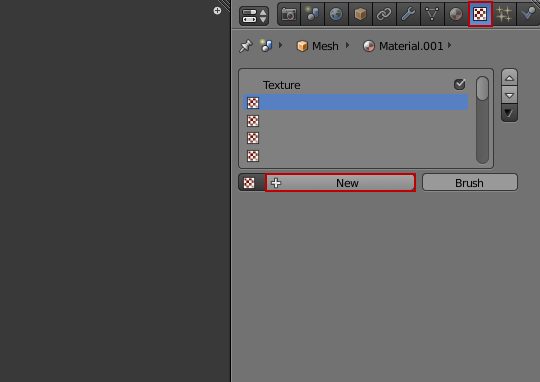Open the Modifiers wrench tab
The image size is (540, 382).
(408, 14)
